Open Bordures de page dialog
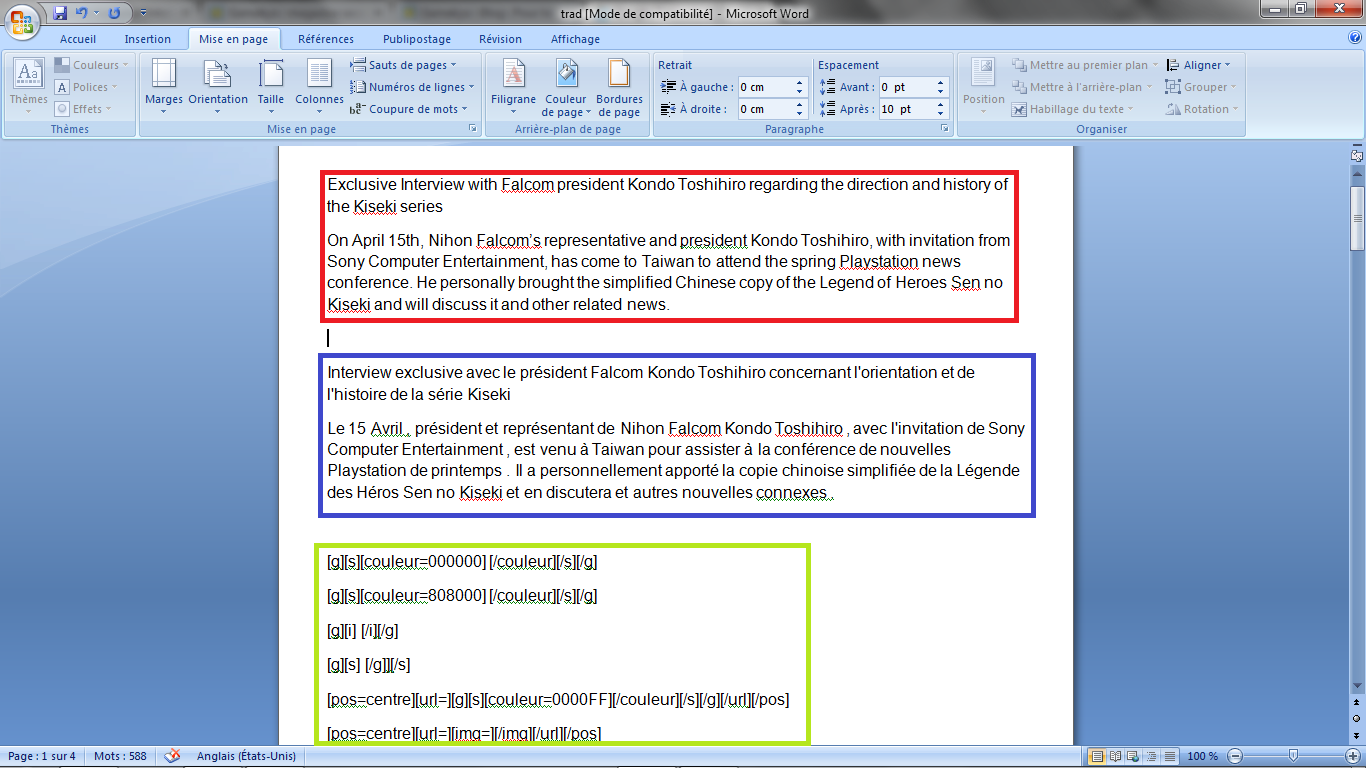Screen dimensions: 1366x768 click(x=620, y=87)
